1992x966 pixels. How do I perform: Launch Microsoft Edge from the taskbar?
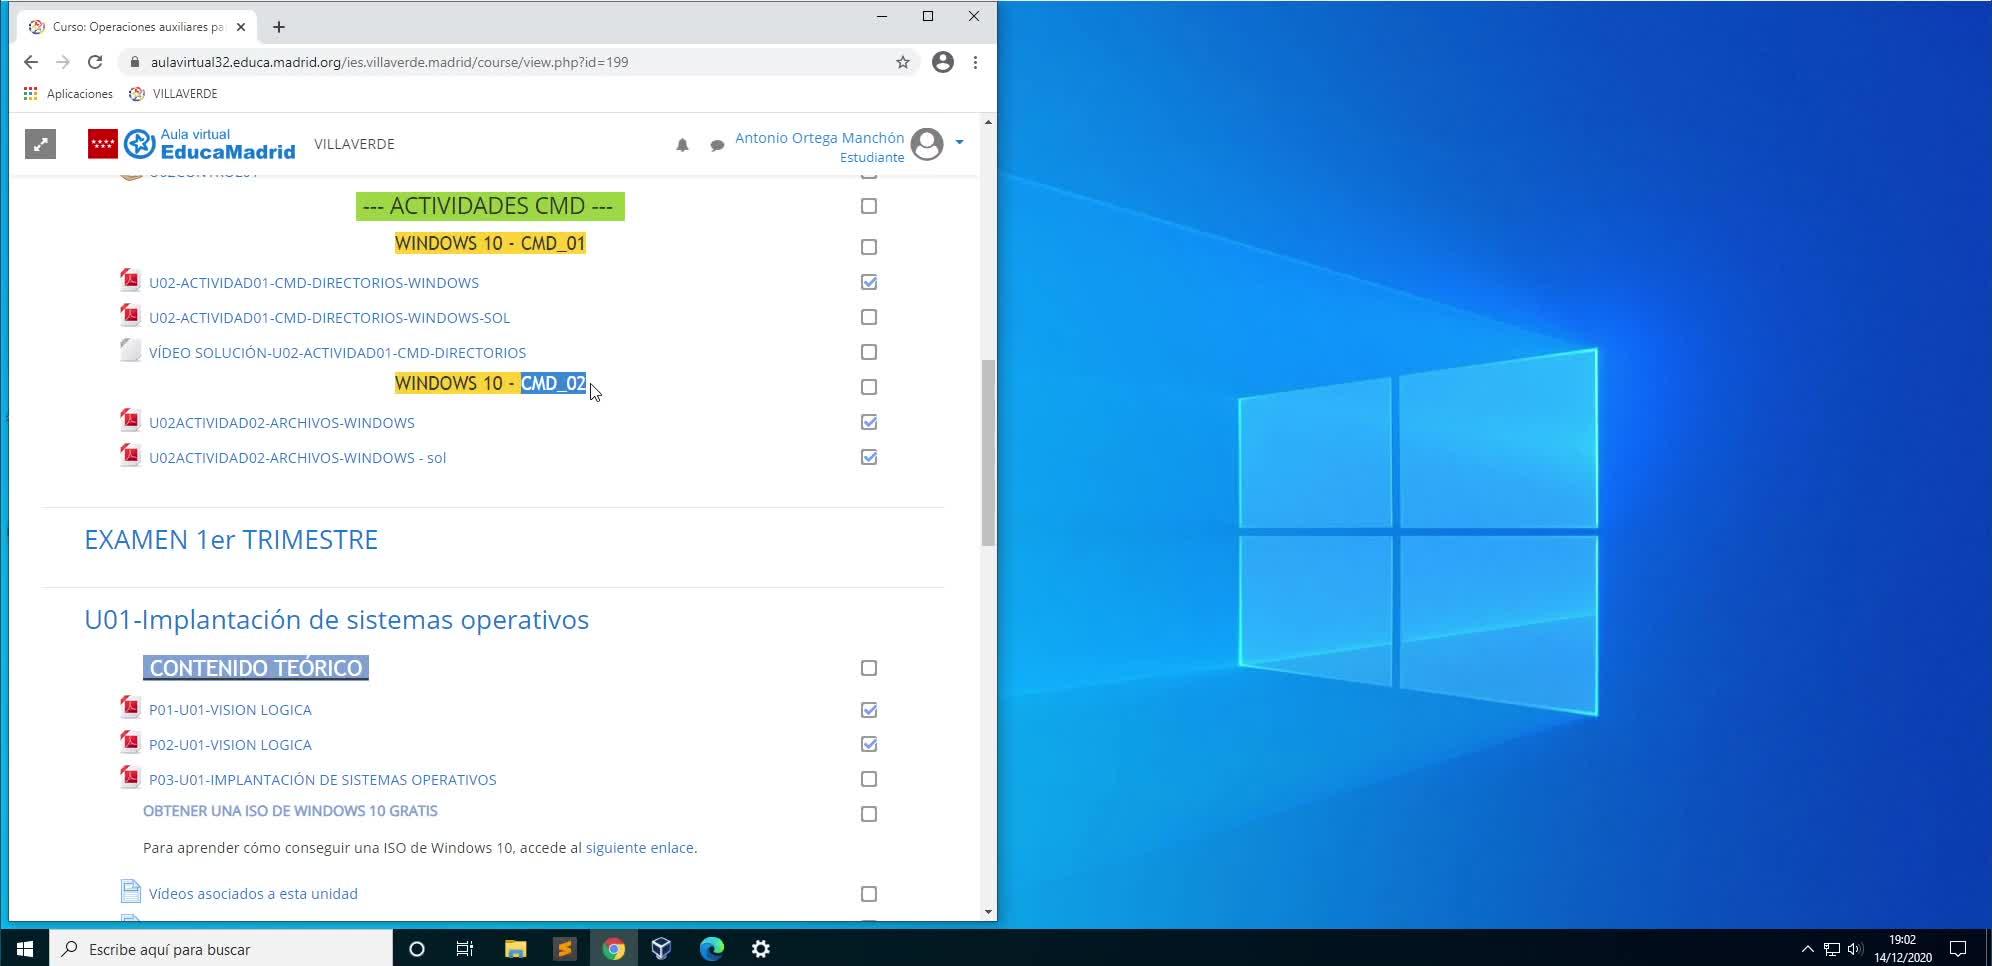711,949
